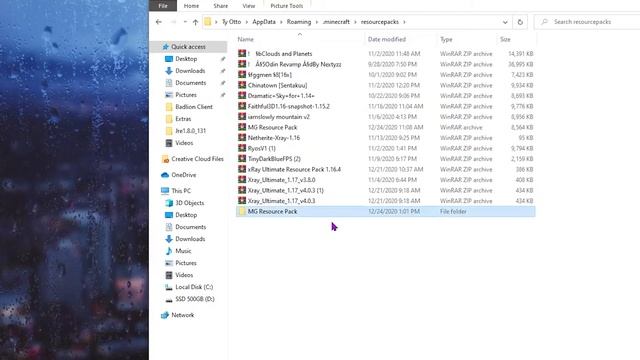Open Documents under Quick access

coord(191,83)
